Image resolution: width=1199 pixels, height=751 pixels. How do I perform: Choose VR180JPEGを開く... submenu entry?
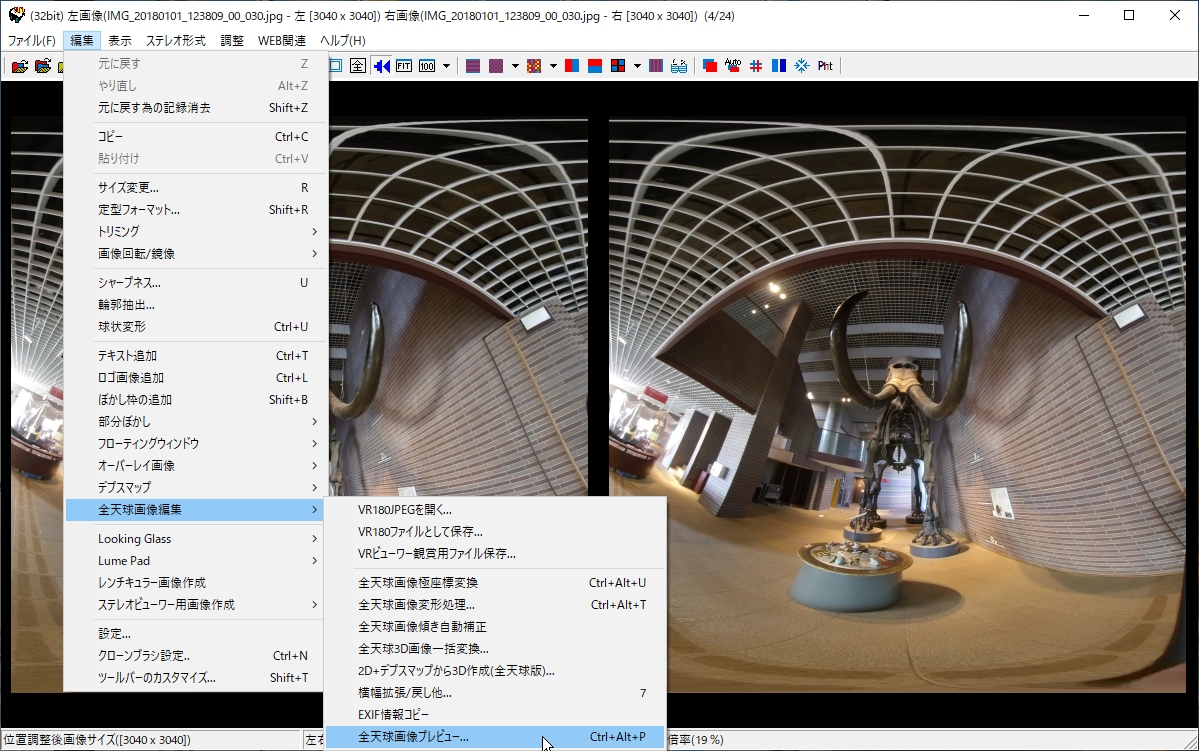pos(496,510)
